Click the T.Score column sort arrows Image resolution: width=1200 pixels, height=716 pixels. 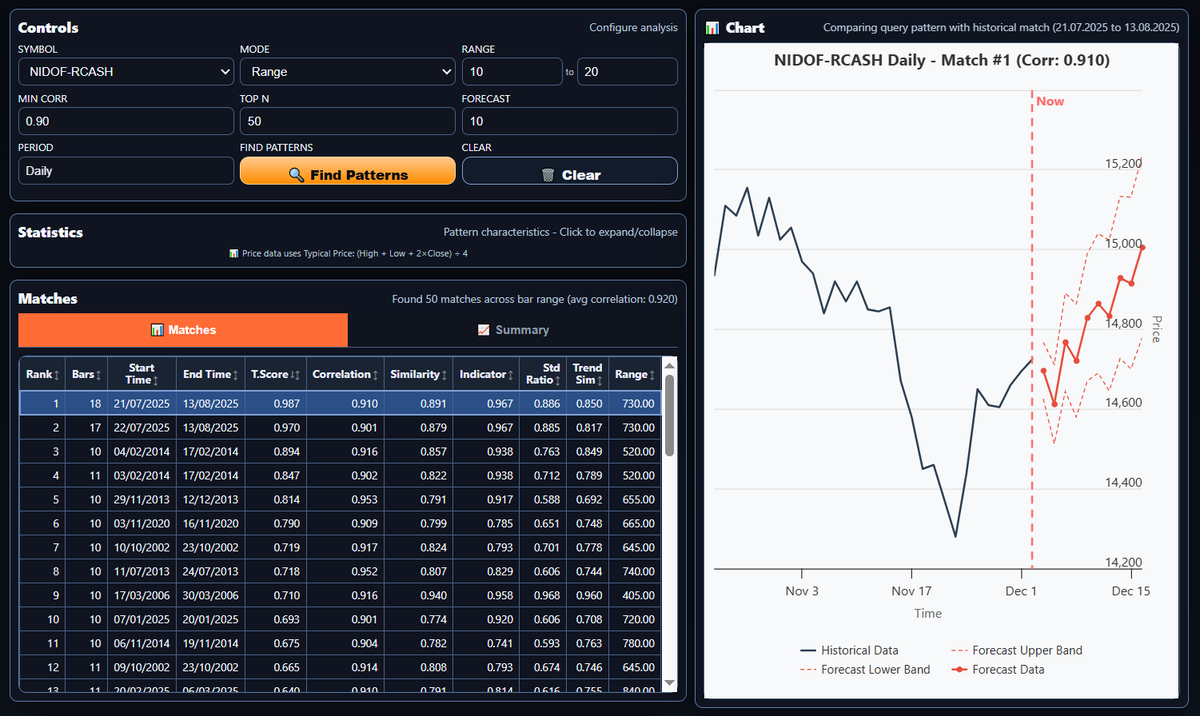(294, 374)
